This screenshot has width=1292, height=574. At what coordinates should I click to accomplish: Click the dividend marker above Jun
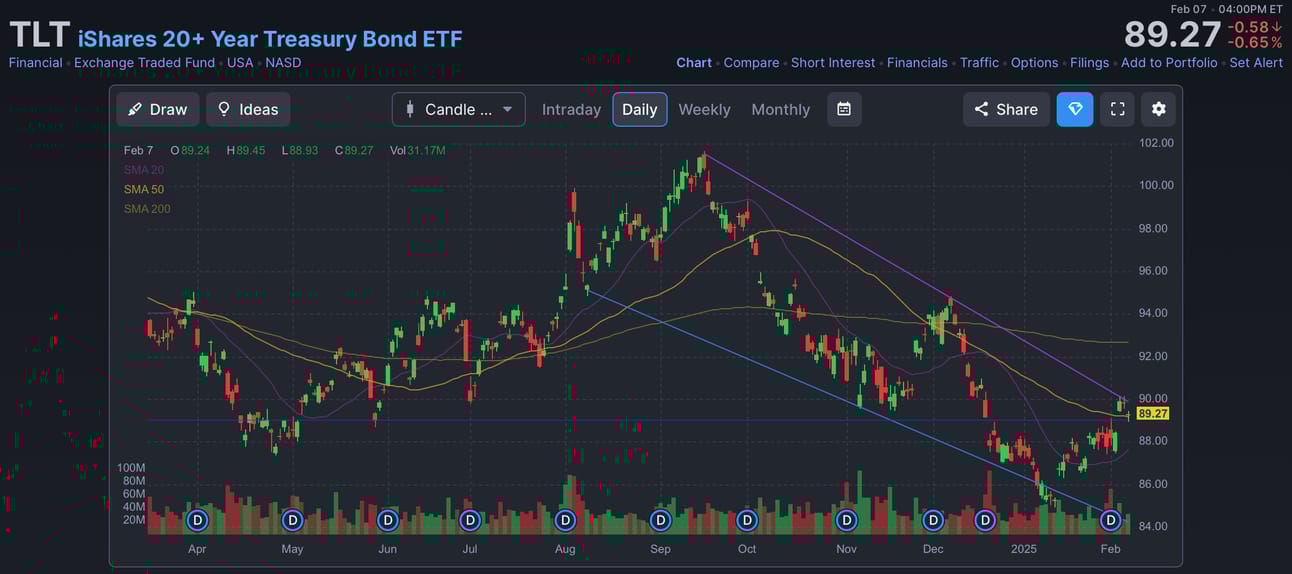coord(387,520)
